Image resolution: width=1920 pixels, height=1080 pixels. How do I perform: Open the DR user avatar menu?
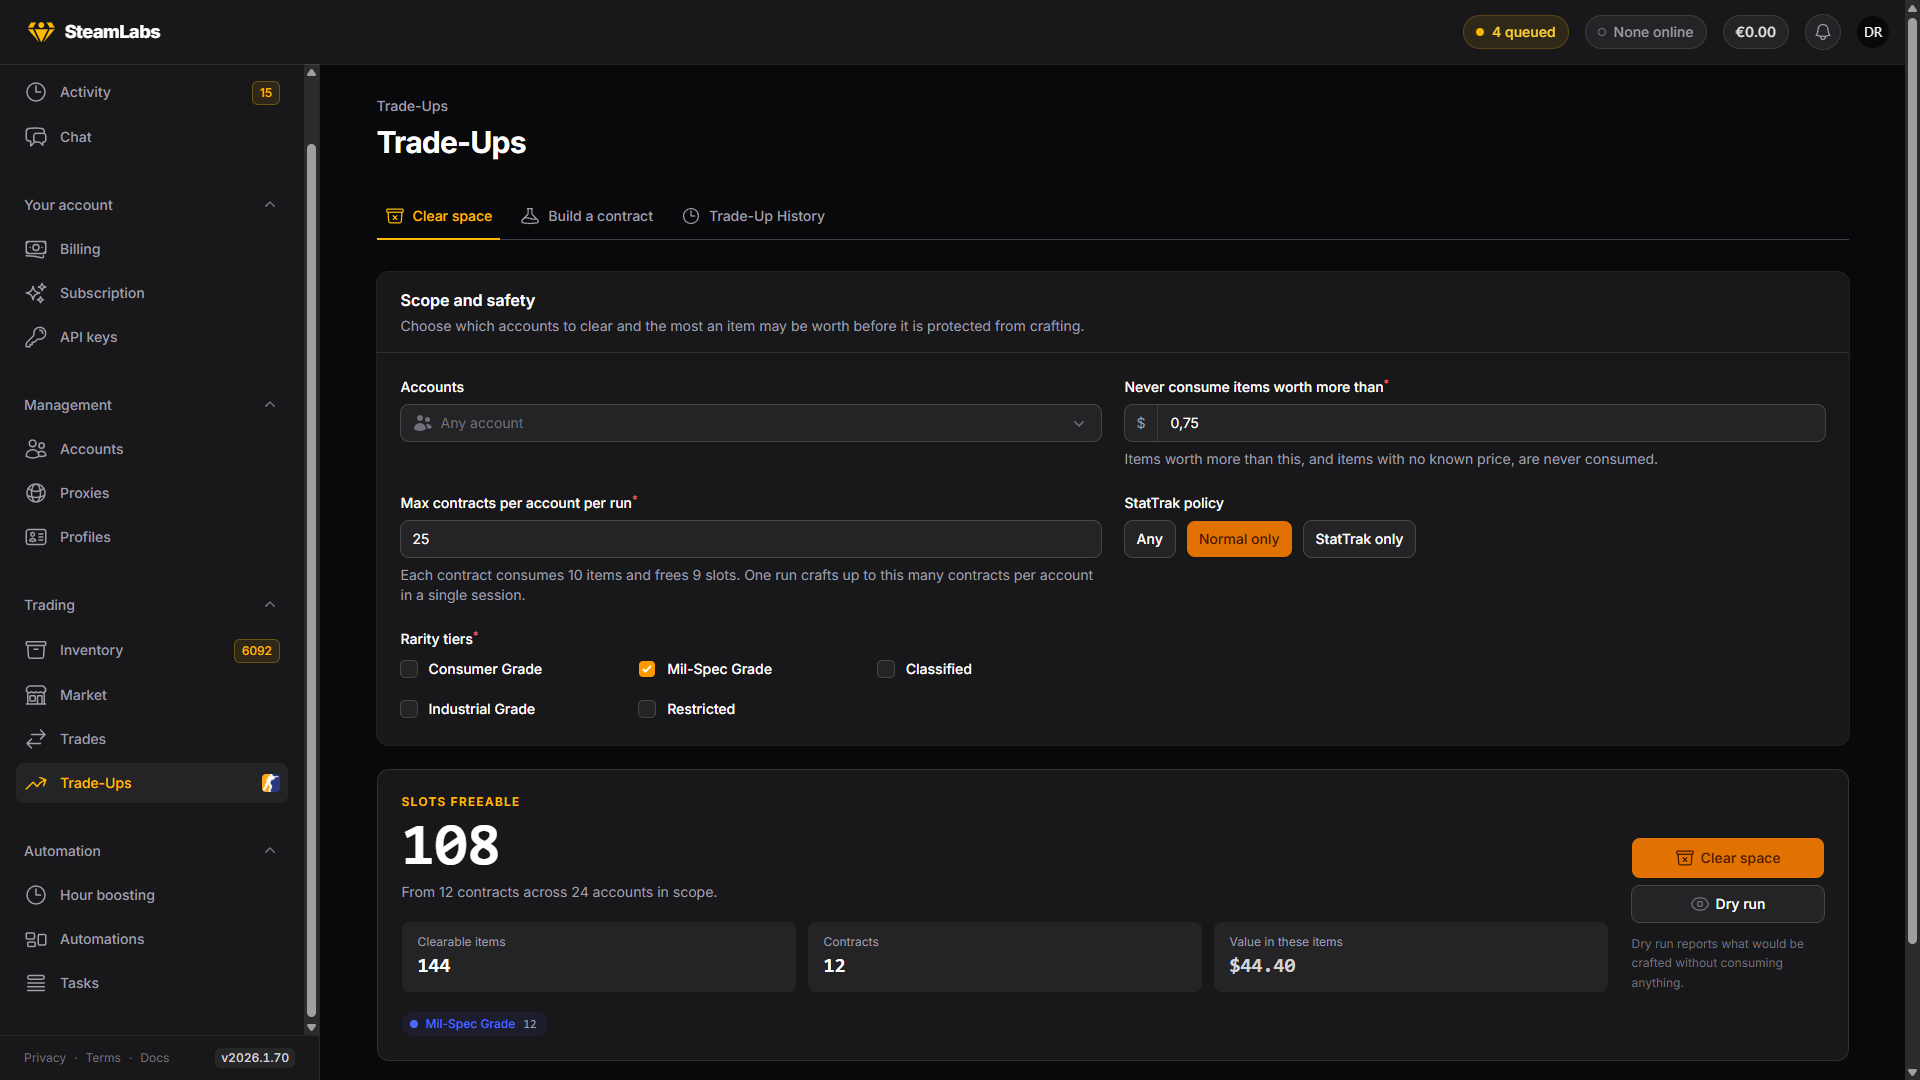click(1873, 32)
